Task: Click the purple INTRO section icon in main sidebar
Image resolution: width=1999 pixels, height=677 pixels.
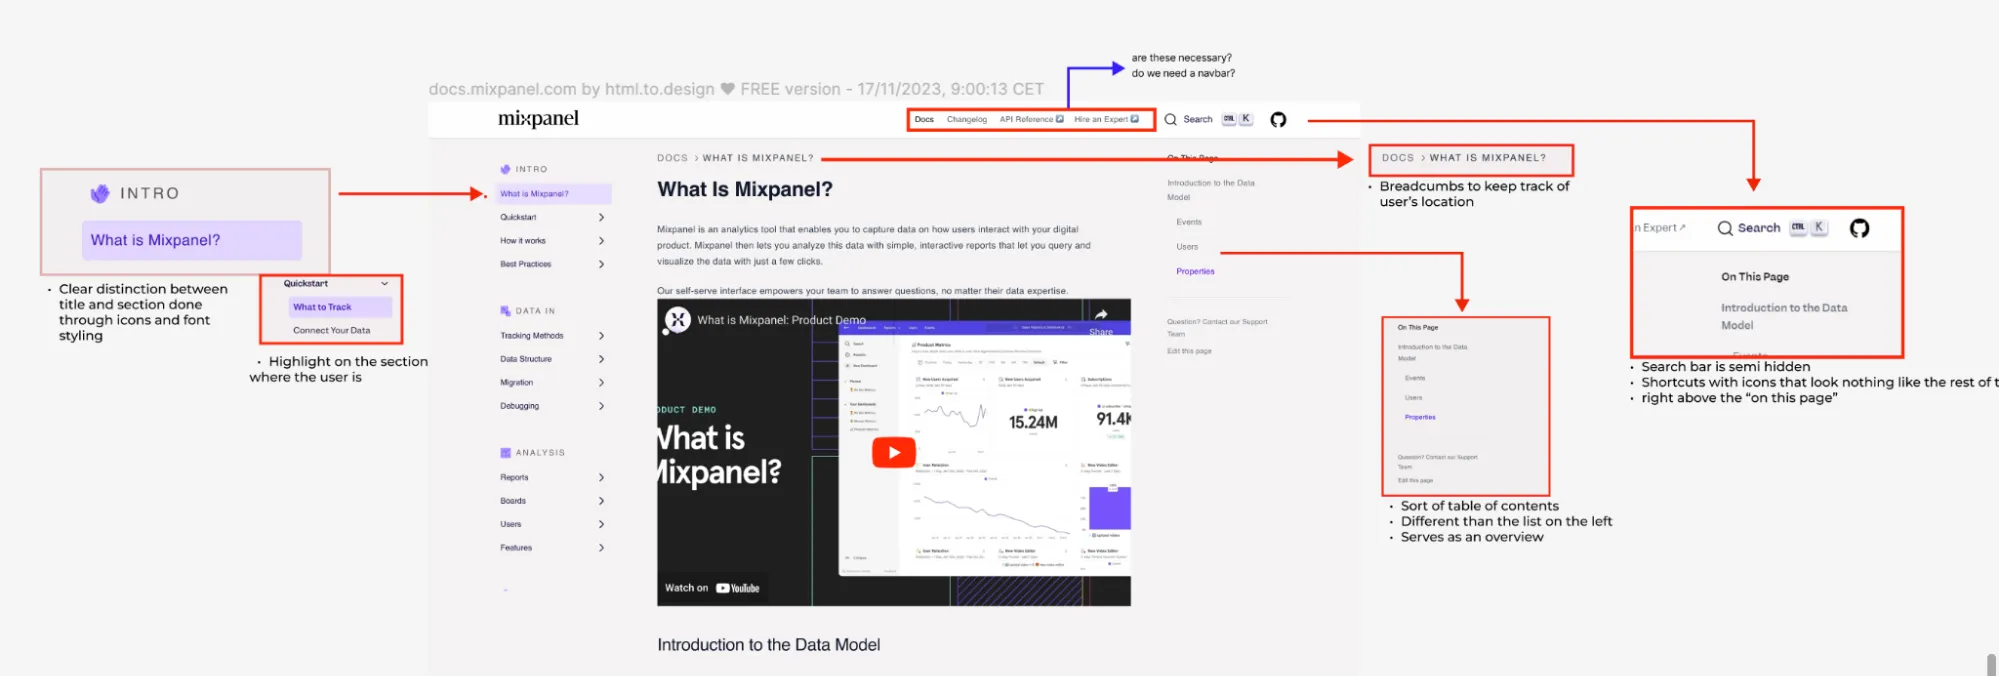Action: [x=505, y=169]
